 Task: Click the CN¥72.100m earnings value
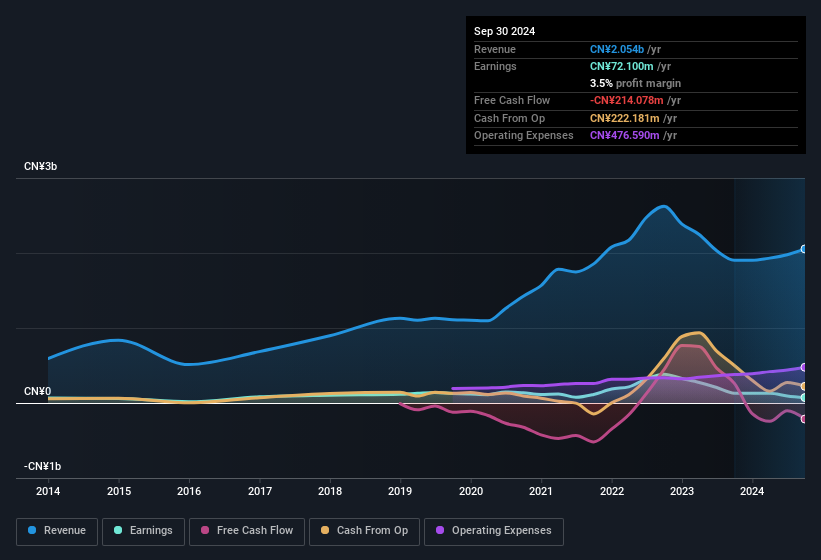[x=622, y=66]
